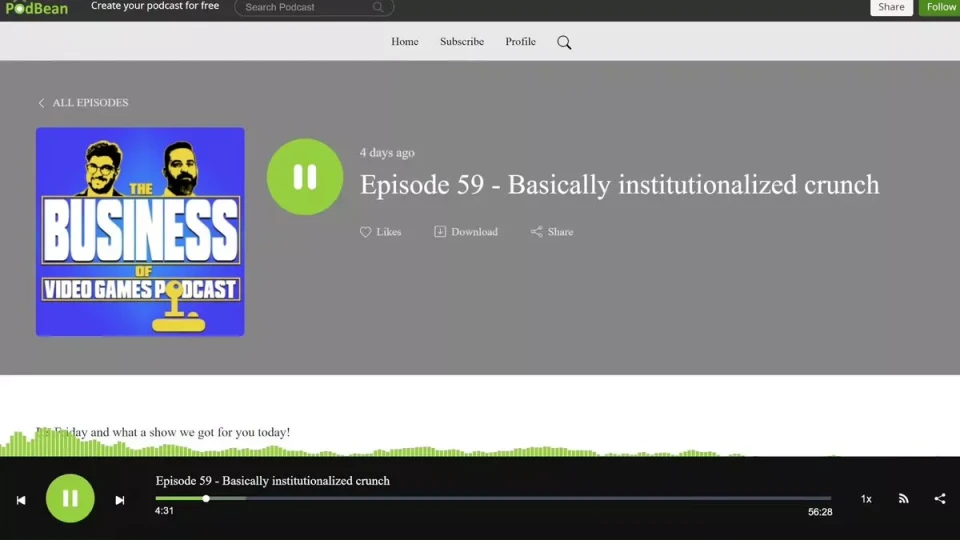The height and width of the screenshot is (540, 960).
Task: Download the episode via Download text
Action: [474, 231]
